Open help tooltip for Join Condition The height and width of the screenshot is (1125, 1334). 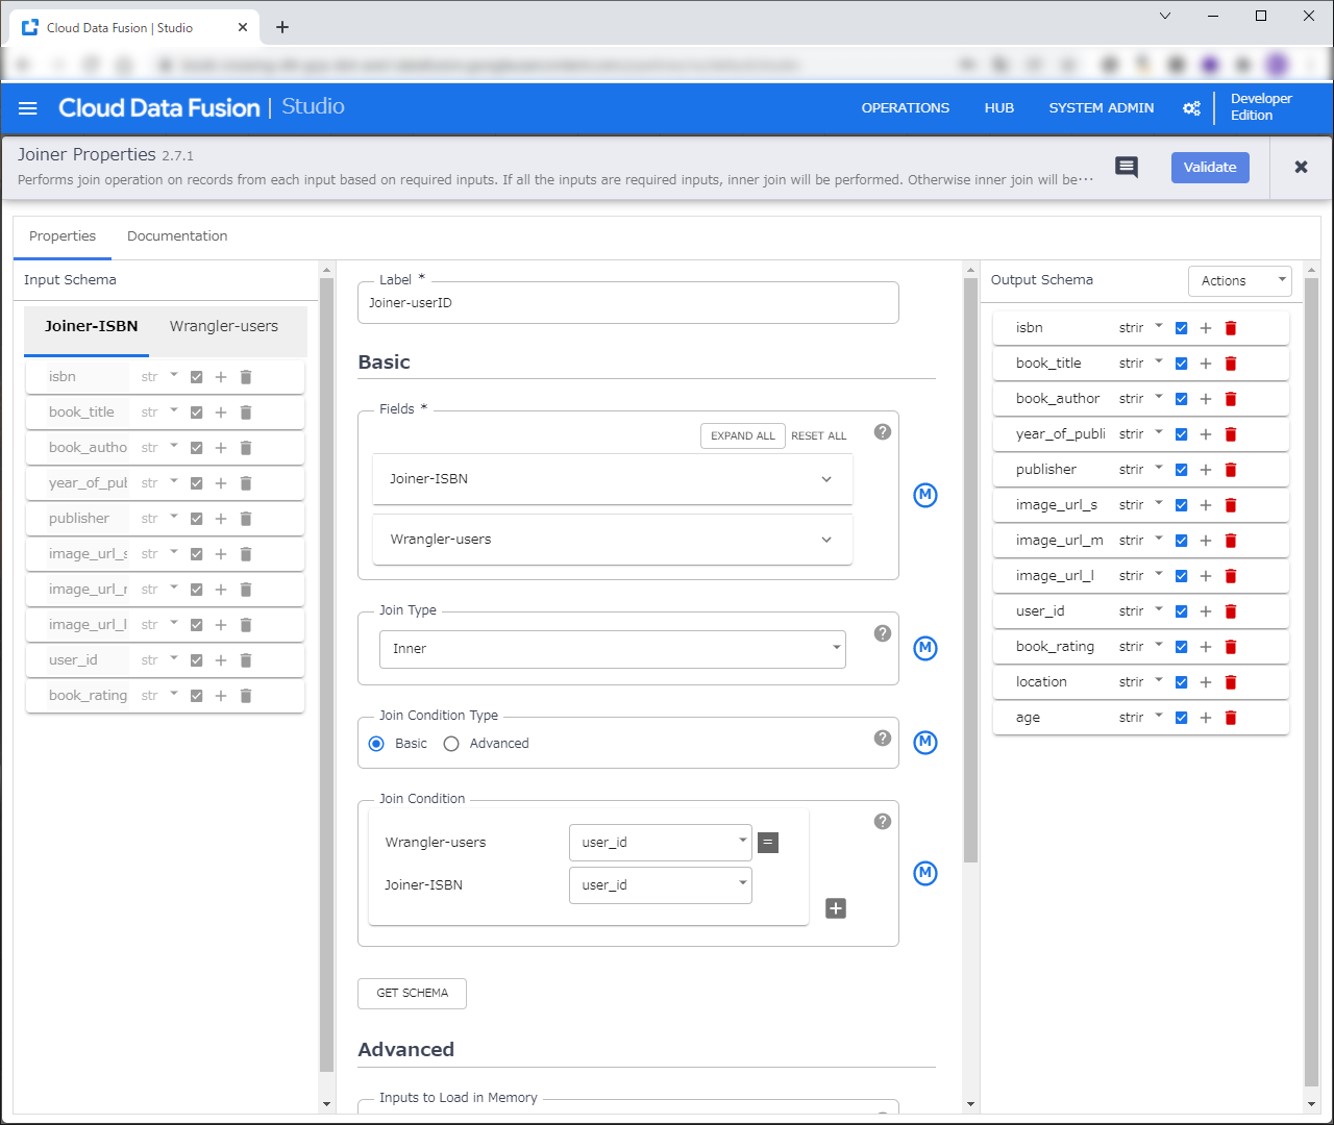[x=882, y=821]
